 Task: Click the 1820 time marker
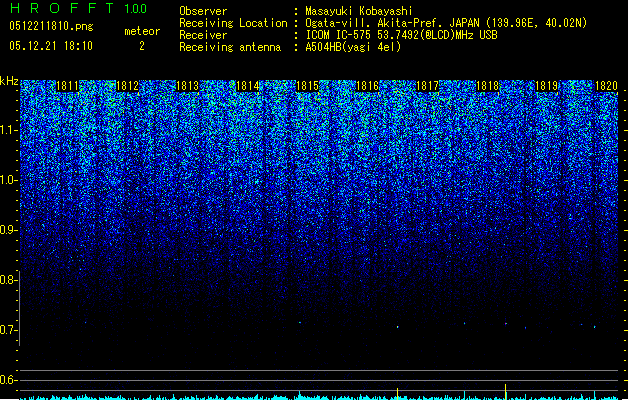click(x=606, y=86)
